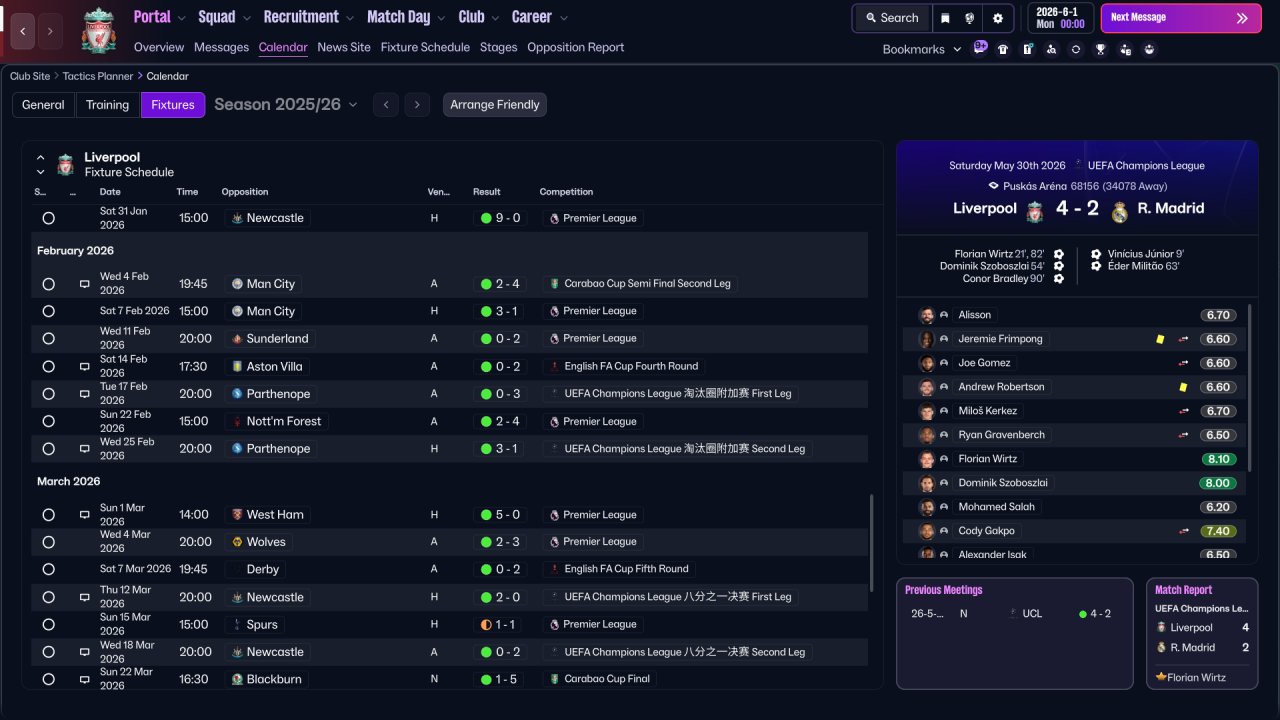Click the Real Madrid crest in match summary
Image resolution: width=1280 pixels, height=720 pixels.
pyautogui.click(x=1120, y=210)
